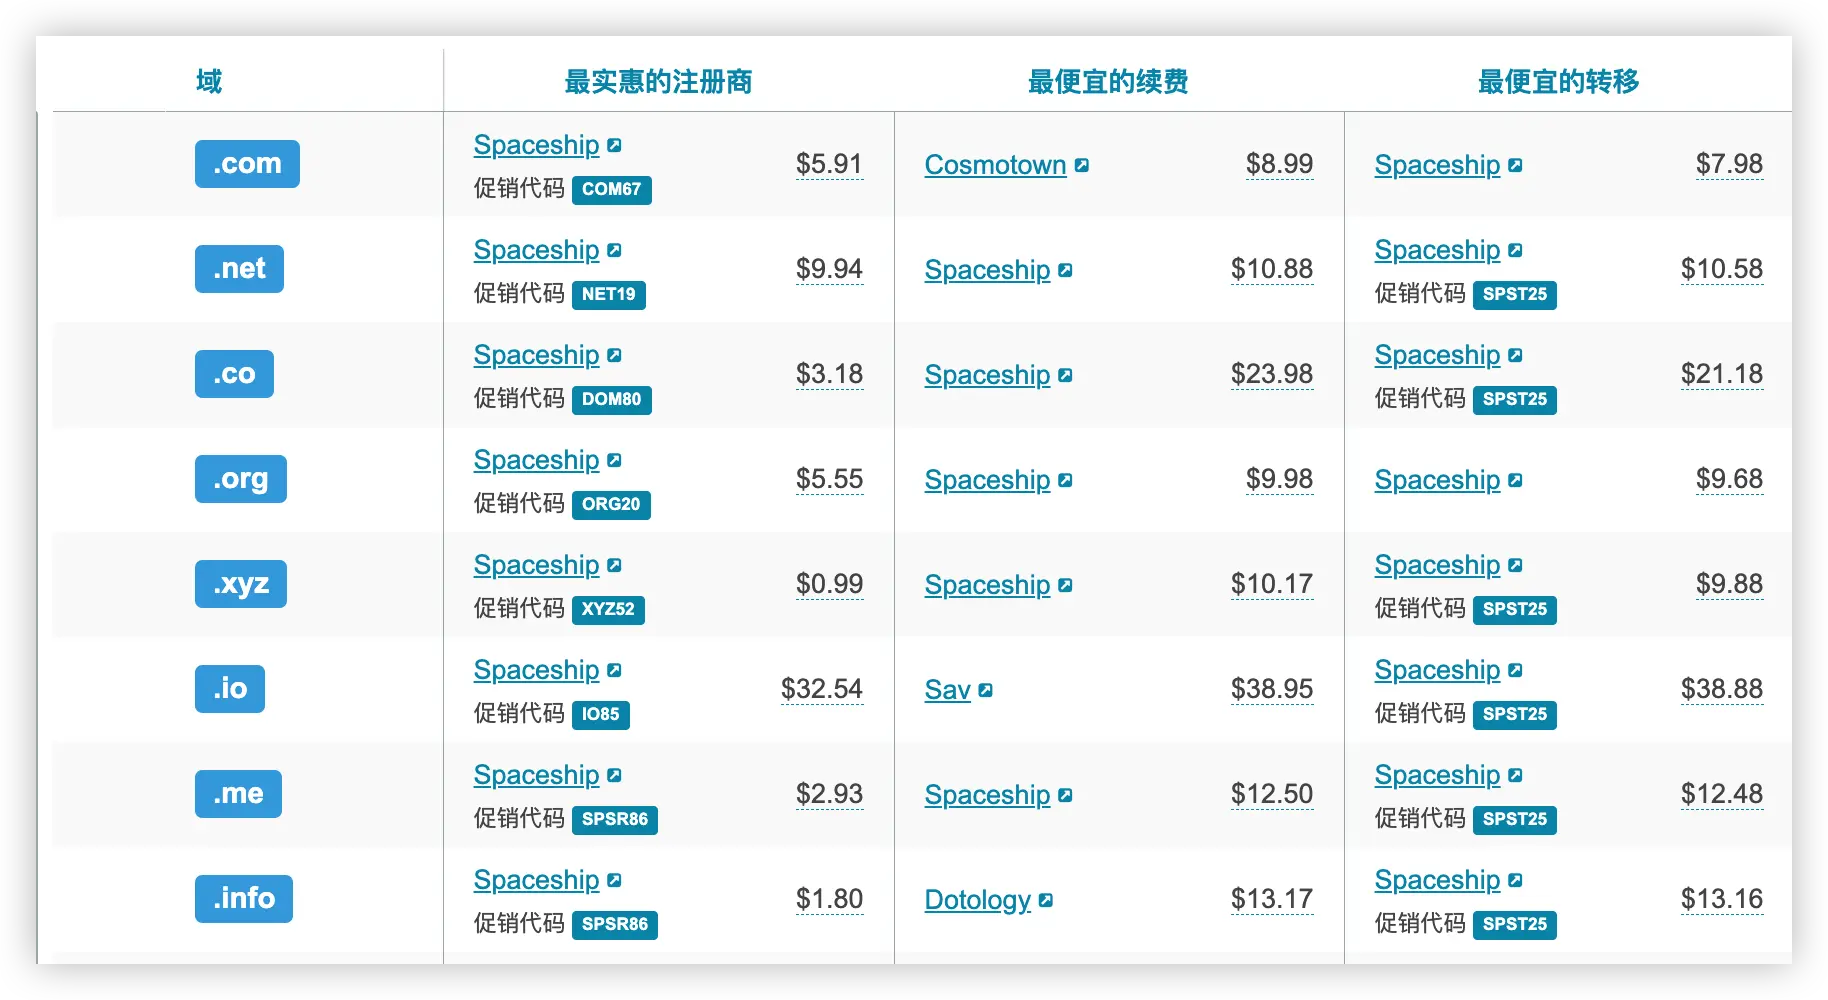Click external icon by .info registrar Spaceship
This screenshot has width=1828, height=1000.
coord(614,880)
